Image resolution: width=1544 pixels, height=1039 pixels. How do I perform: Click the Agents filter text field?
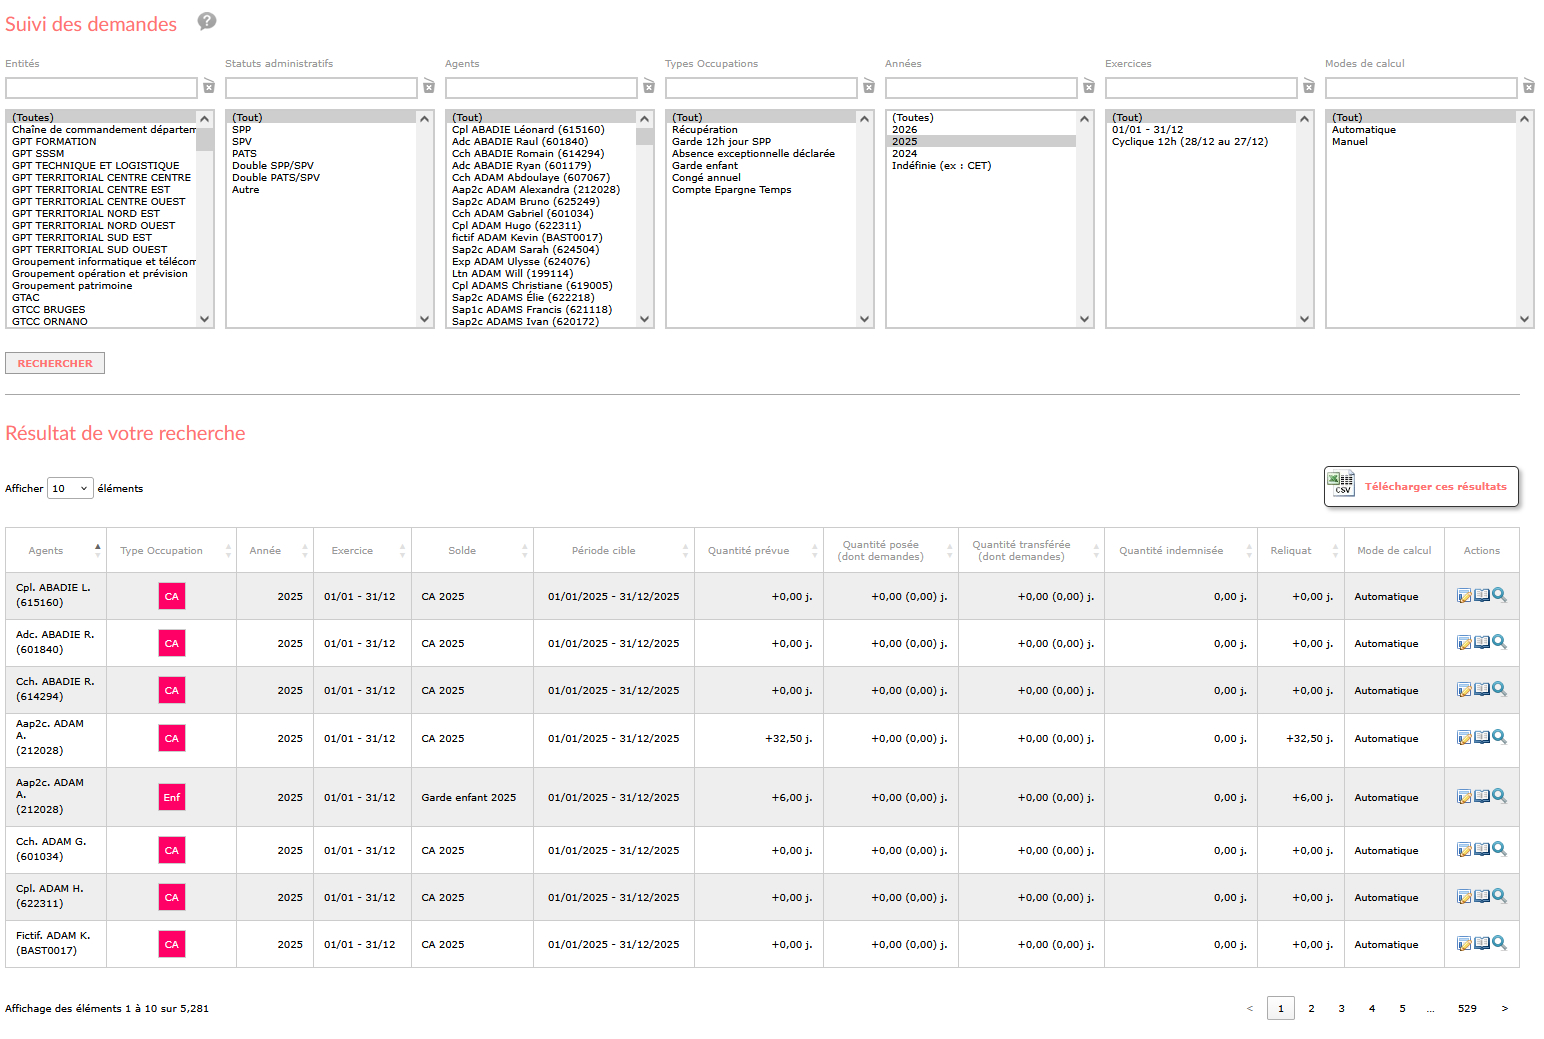tap(541, 88)
